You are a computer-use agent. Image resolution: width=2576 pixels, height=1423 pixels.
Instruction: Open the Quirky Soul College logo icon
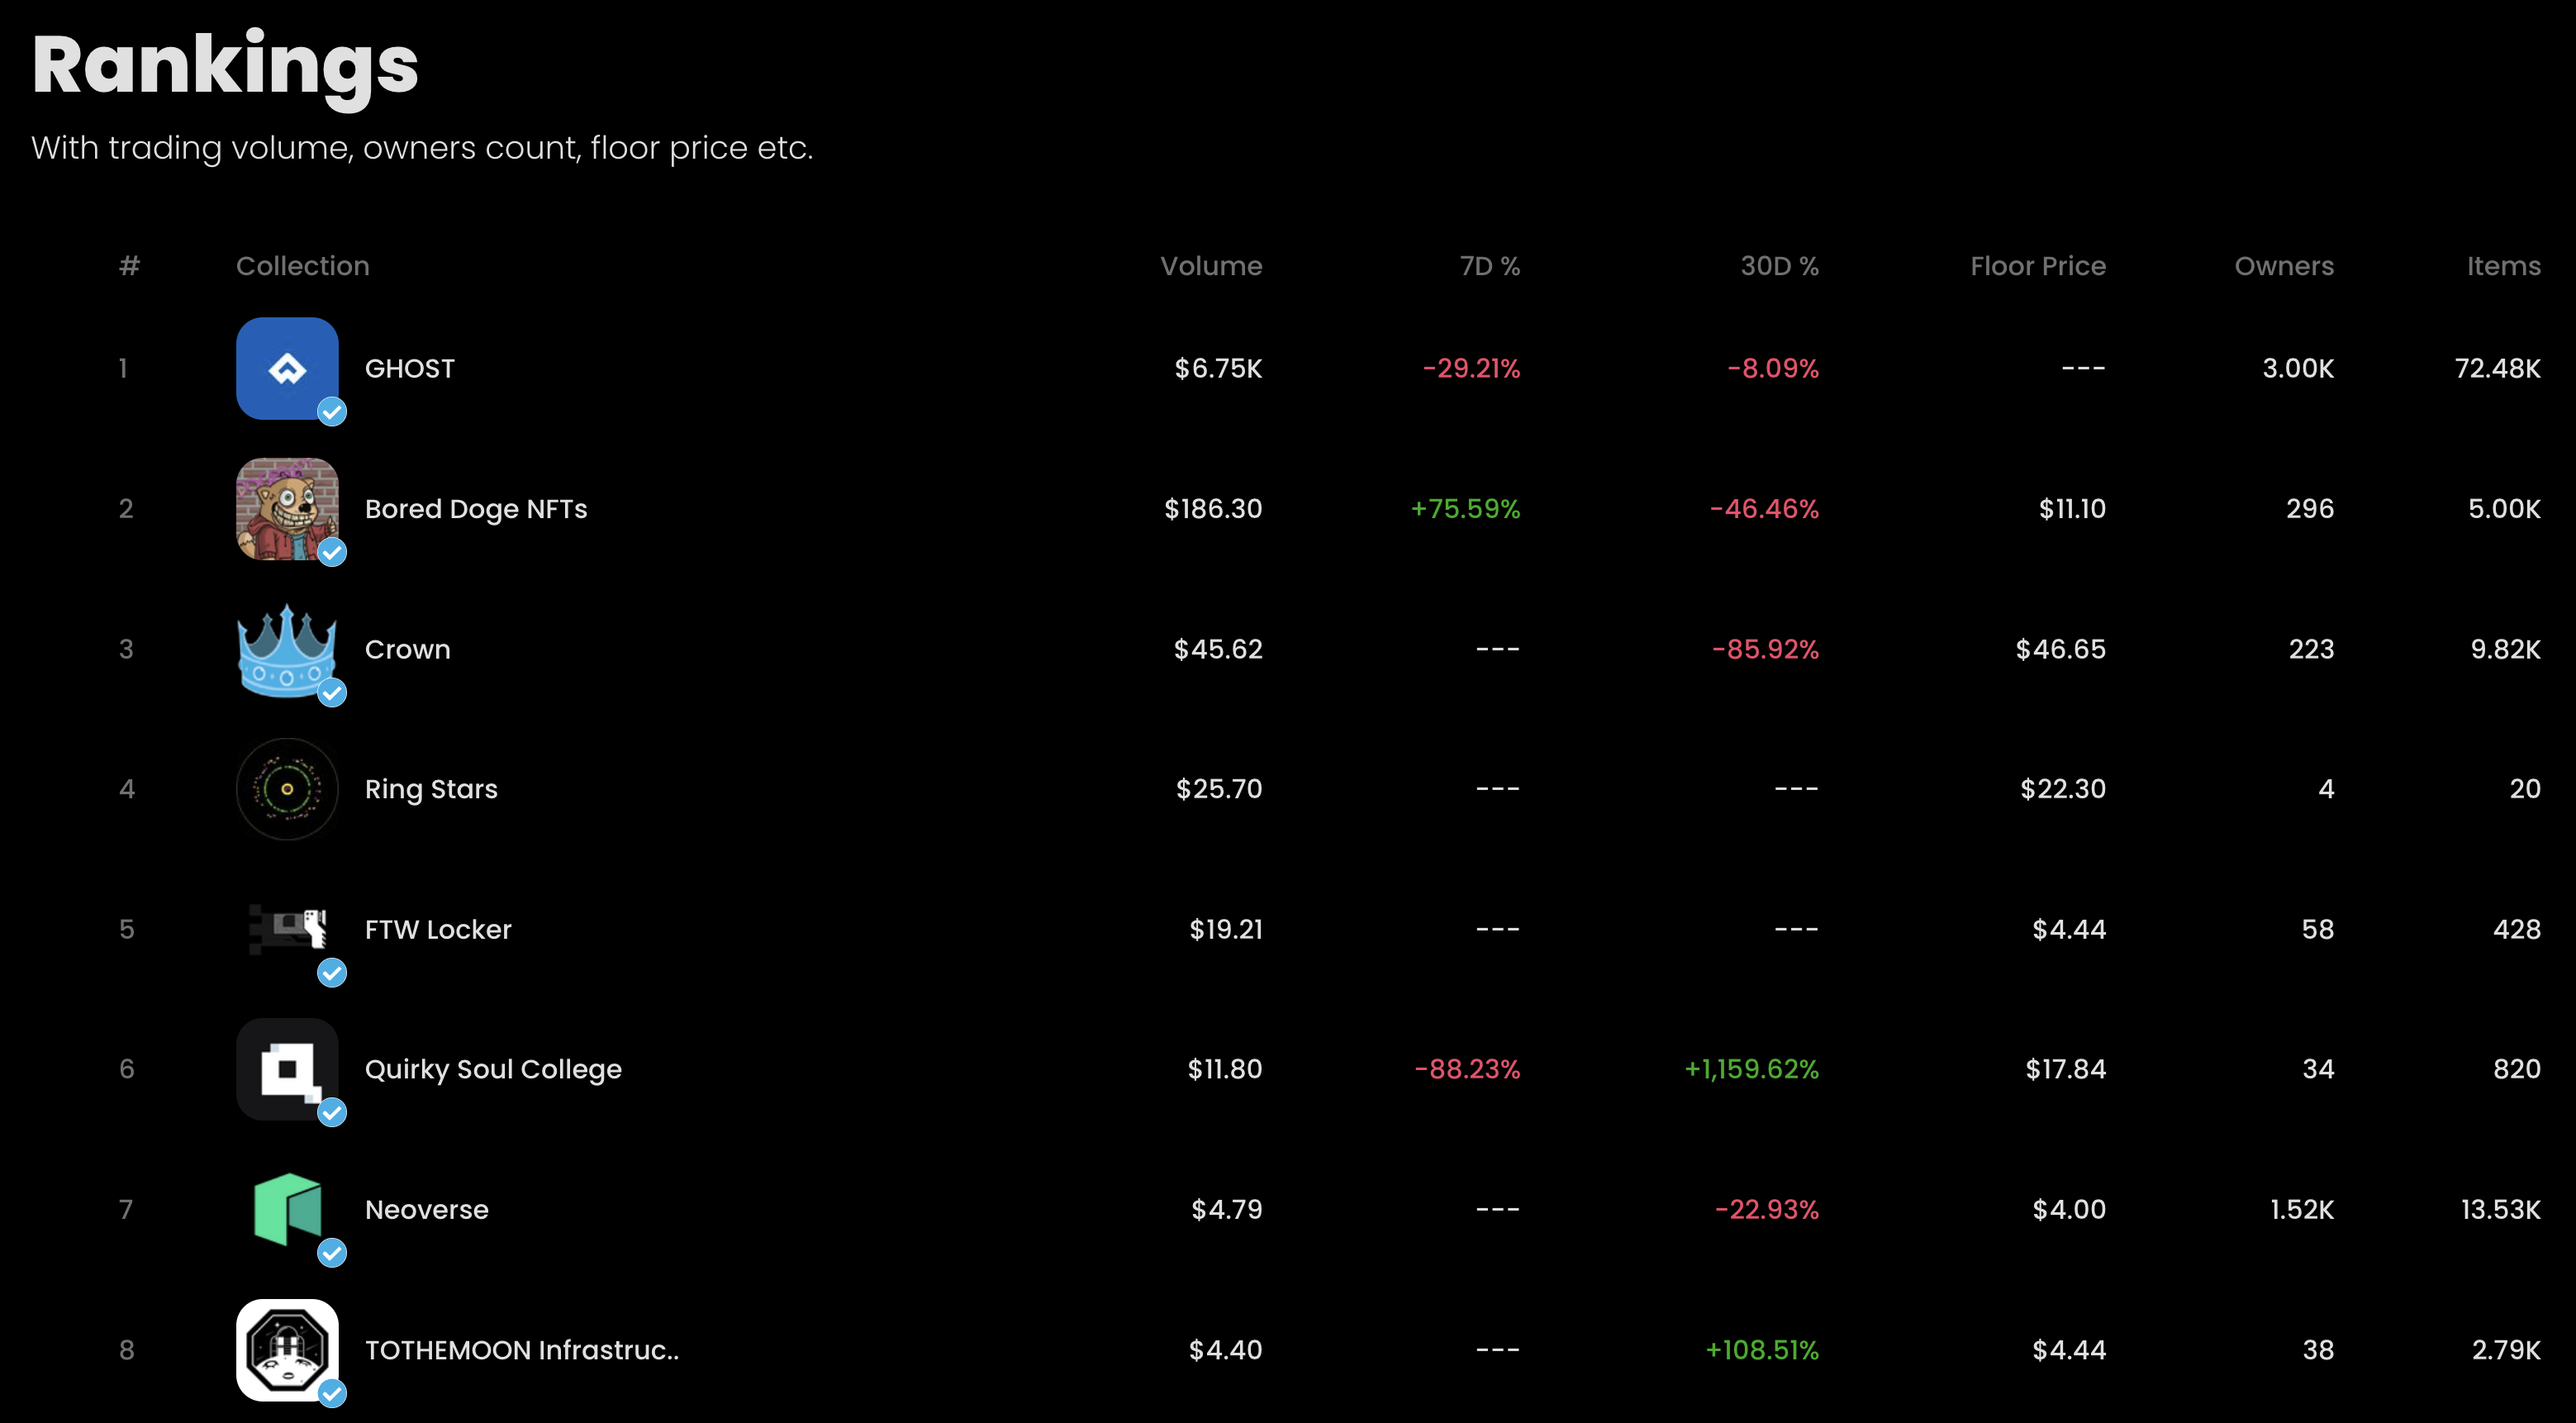287,1069
